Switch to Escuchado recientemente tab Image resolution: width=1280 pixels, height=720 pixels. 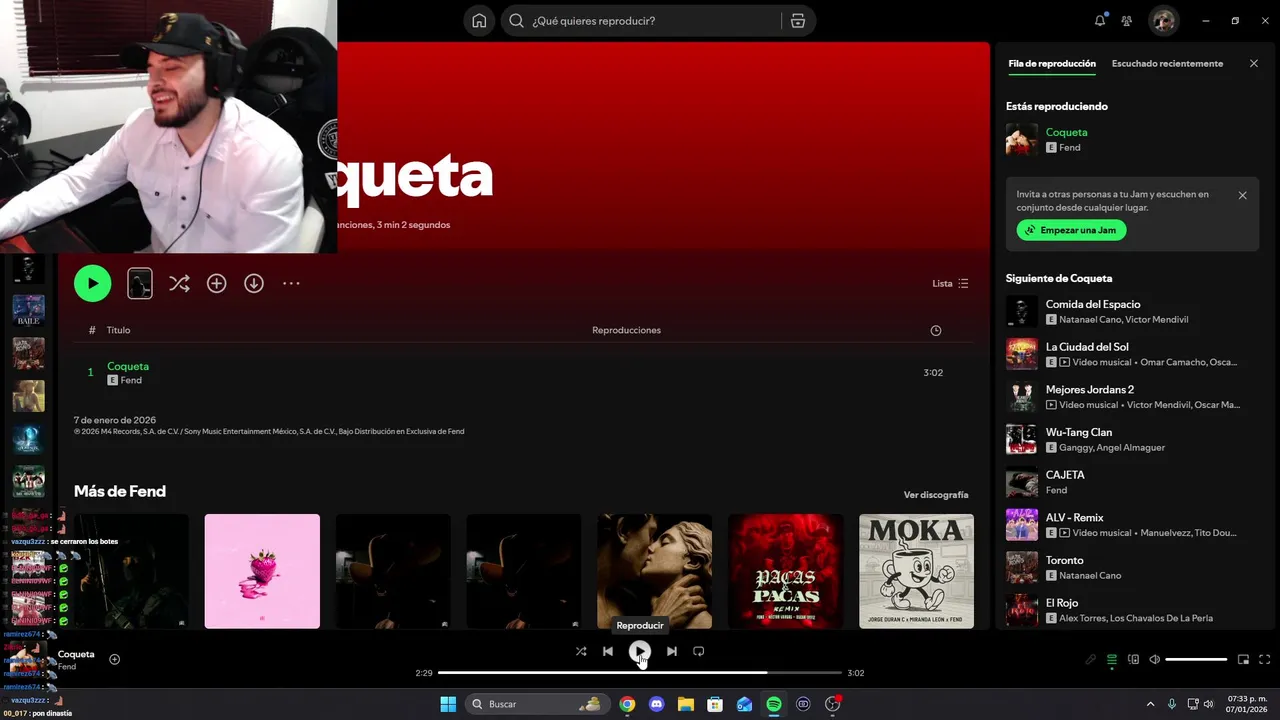click(x=1167, y=63)
